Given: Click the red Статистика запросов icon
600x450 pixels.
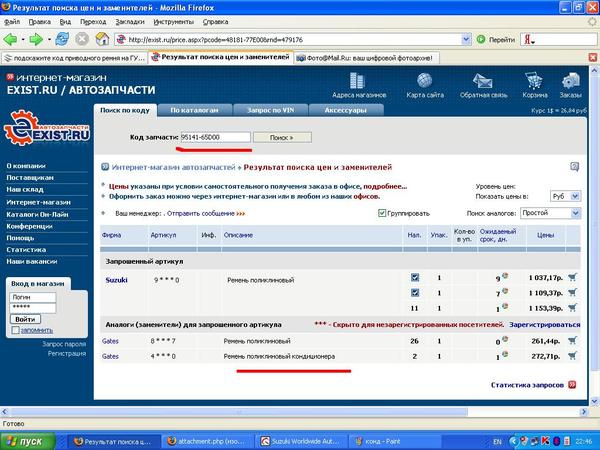Looking at the screenshot, I should click(572, 385).
